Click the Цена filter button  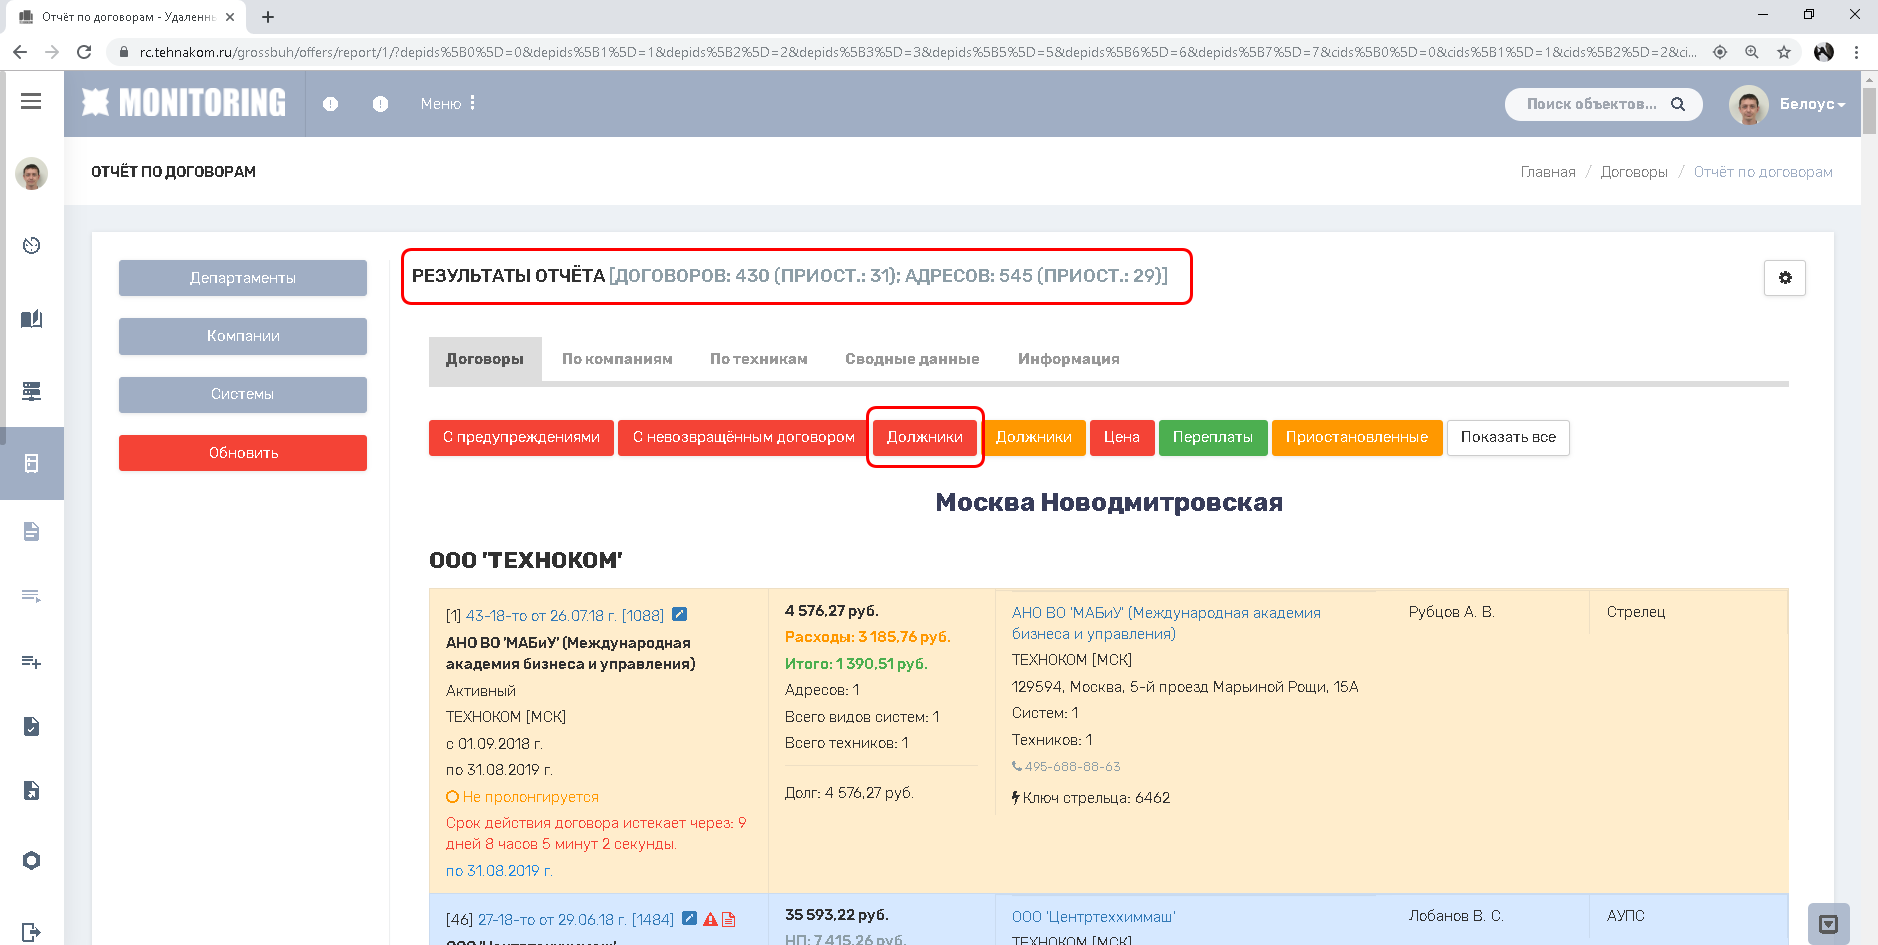coord(1122,437)
